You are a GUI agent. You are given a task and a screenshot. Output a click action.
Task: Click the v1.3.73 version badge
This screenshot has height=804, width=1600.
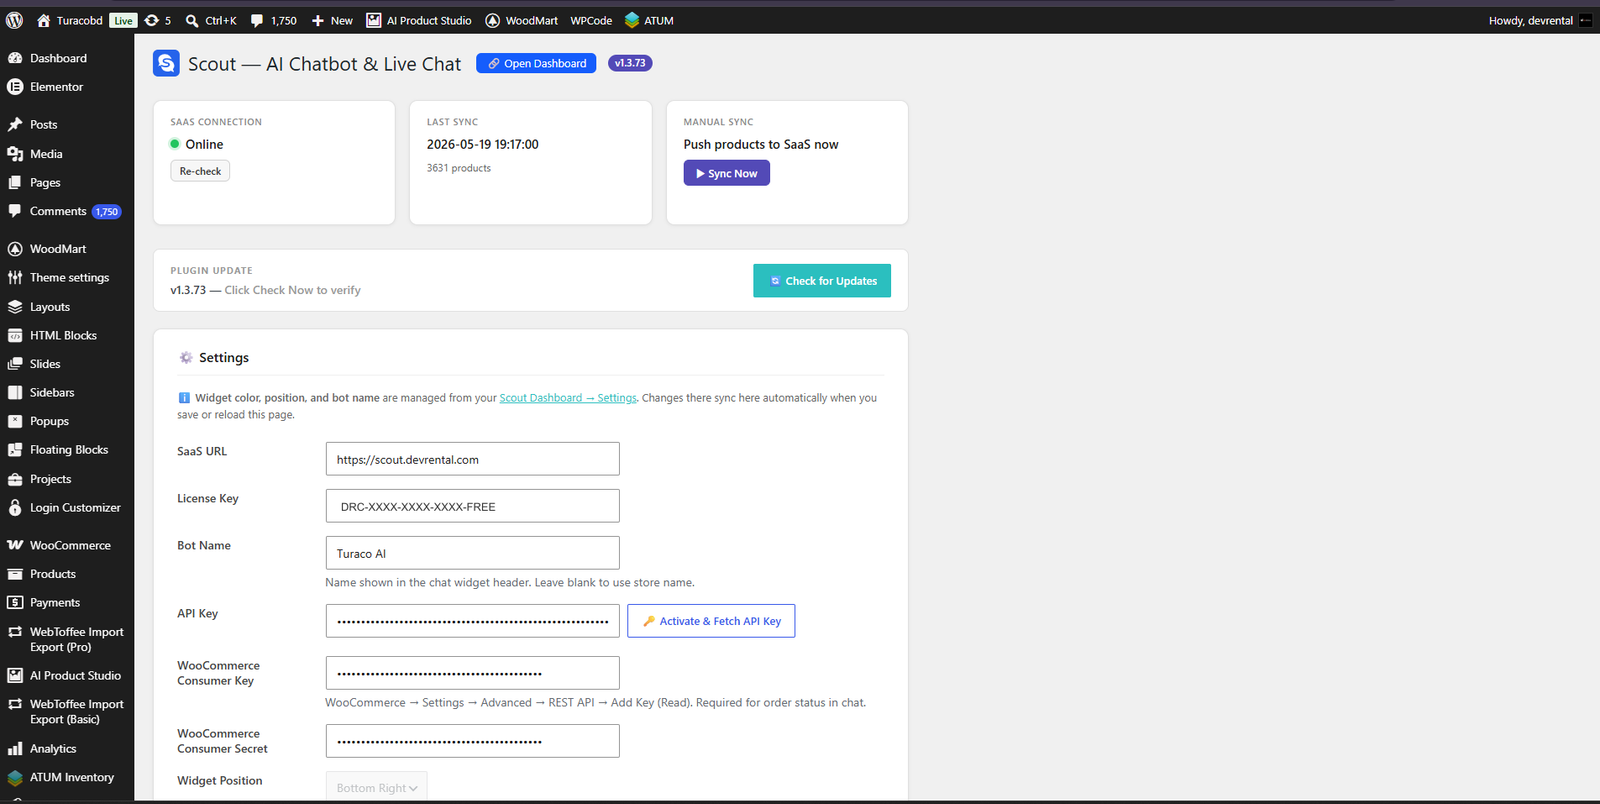coord(630,63)
